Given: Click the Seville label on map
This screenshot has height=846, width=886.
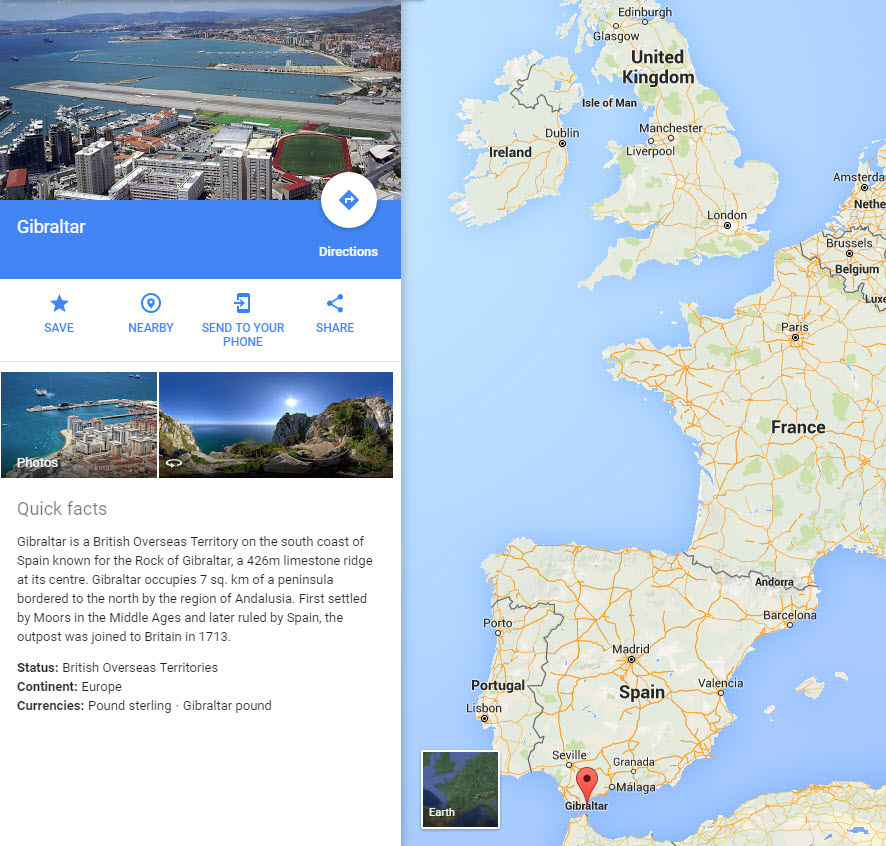Looking at the screenshot, I should [x=572, y=755].
